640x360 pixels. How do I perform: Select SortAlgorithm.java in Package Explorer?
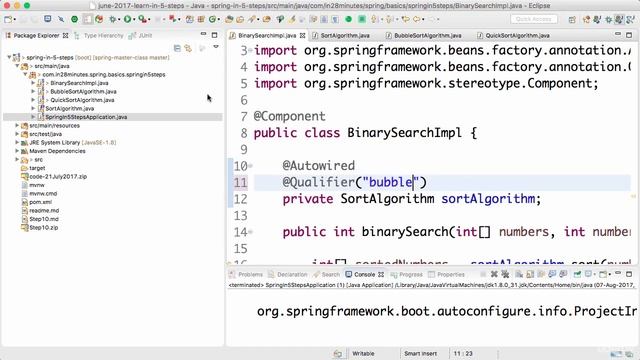tap(69, 109)
